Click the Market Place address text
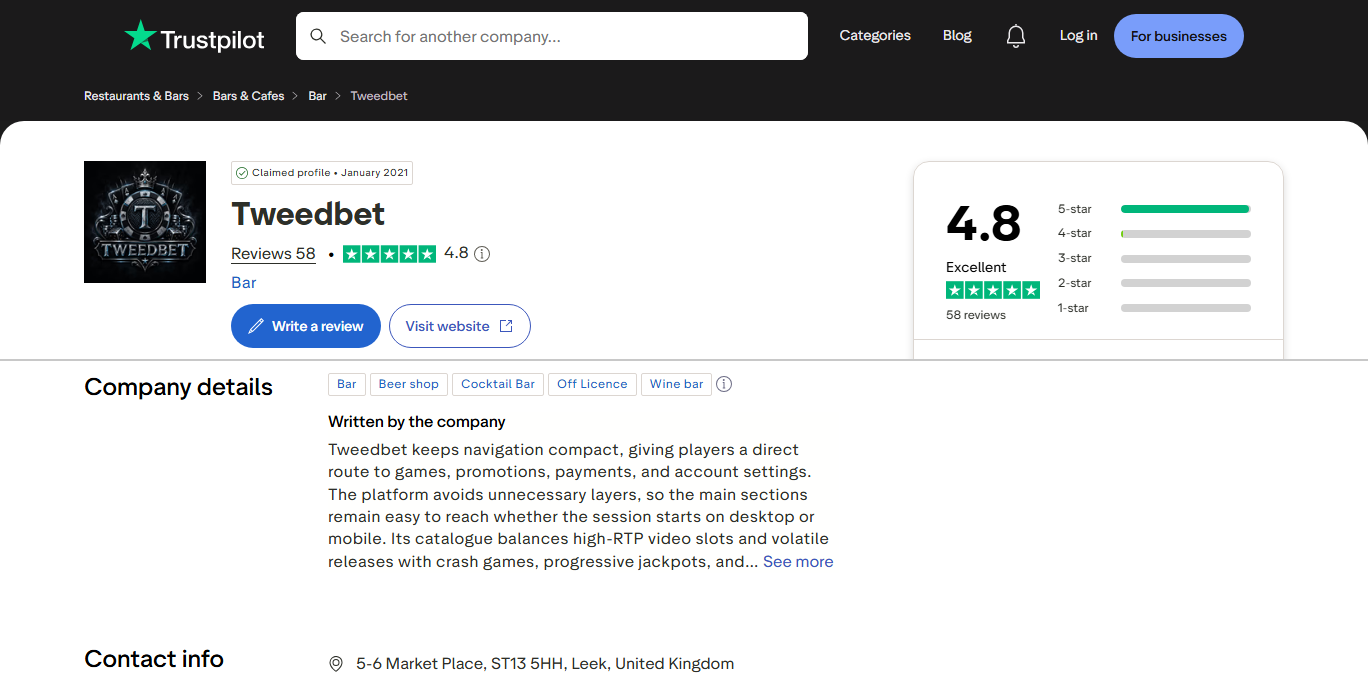Image resolution: width=1368 pixels, height=690 pixels. pyautogui.click(x=545, y=664)
